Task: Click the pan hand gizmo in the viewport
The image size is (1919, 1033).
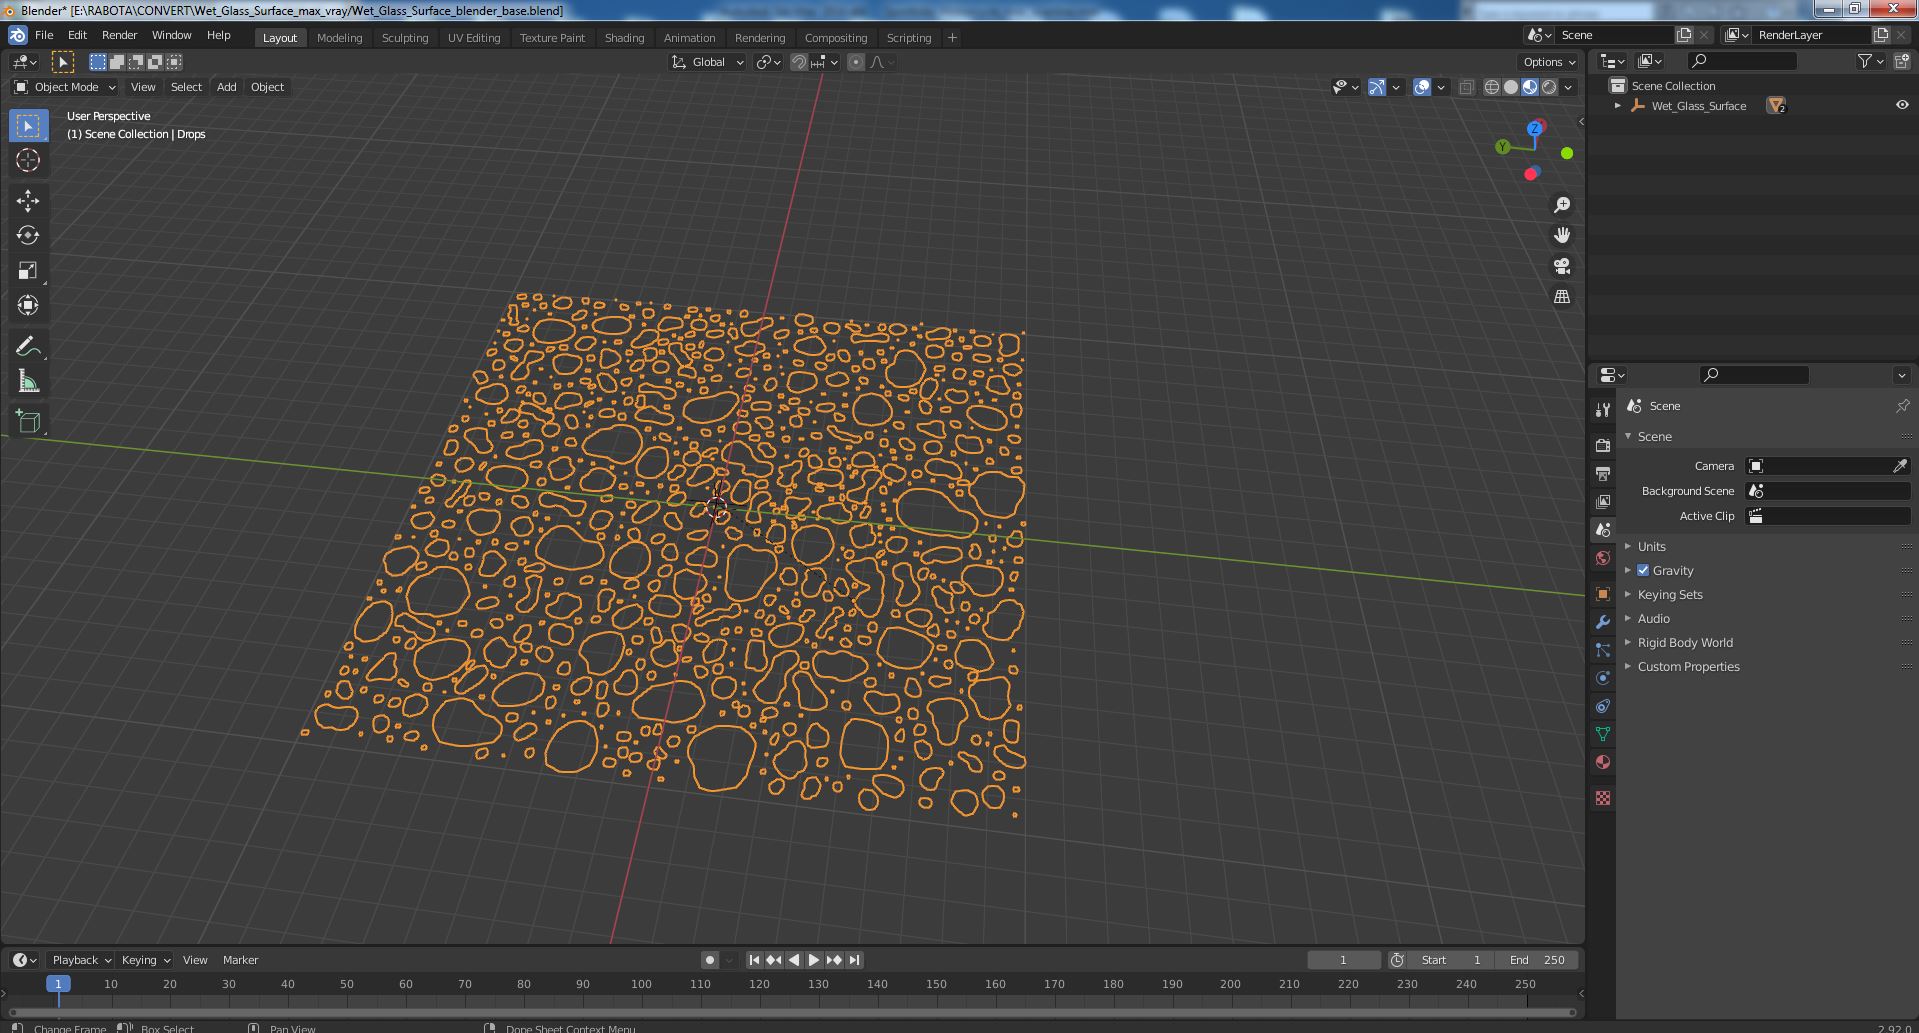Action: [1562, 235]
